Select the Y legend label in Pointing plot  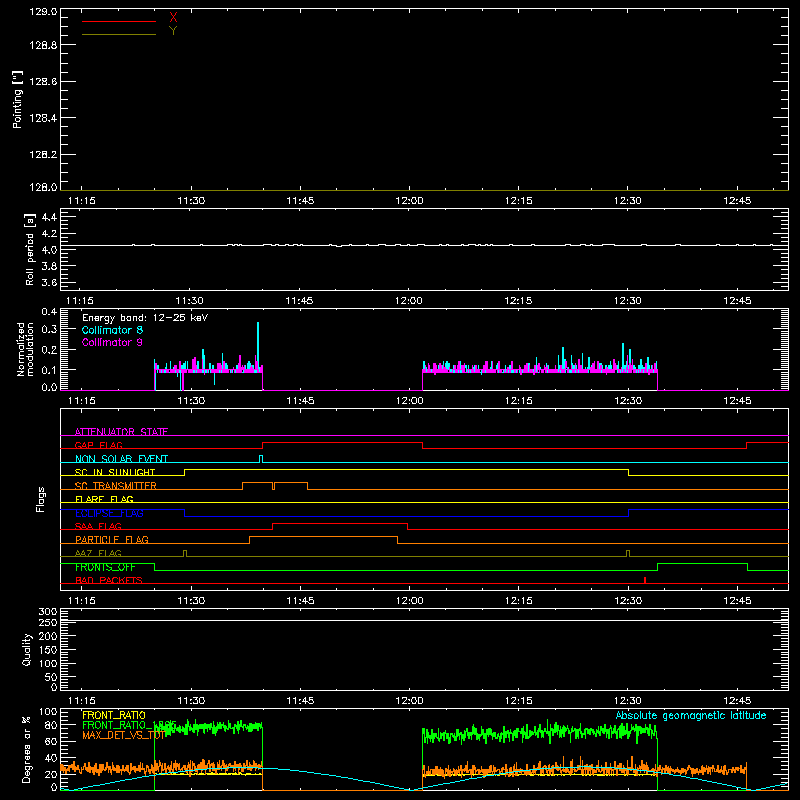(x=173, y=31)
